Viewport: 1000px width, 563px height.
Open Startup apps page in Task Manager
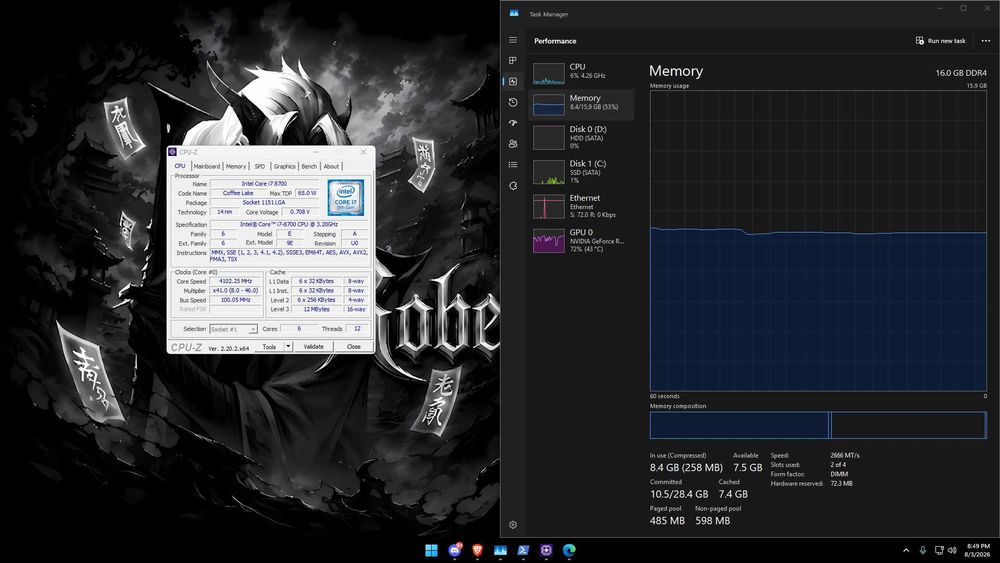click(513, 123)
